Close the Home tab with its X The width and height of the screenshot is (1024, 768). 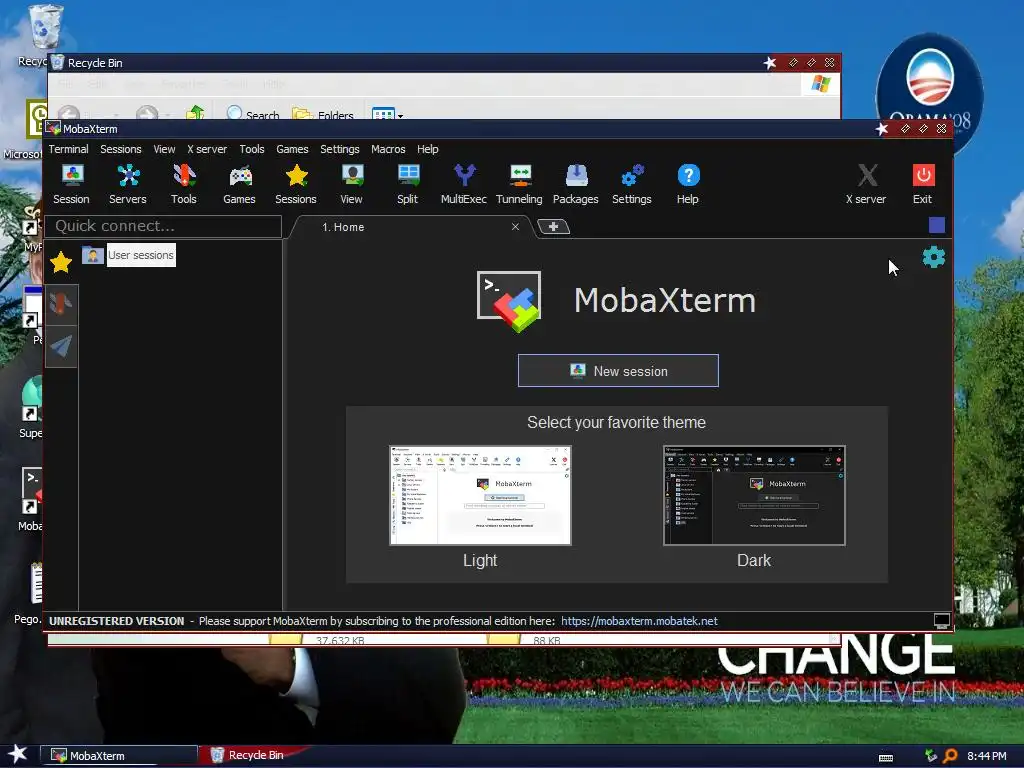tap(515, 227)
